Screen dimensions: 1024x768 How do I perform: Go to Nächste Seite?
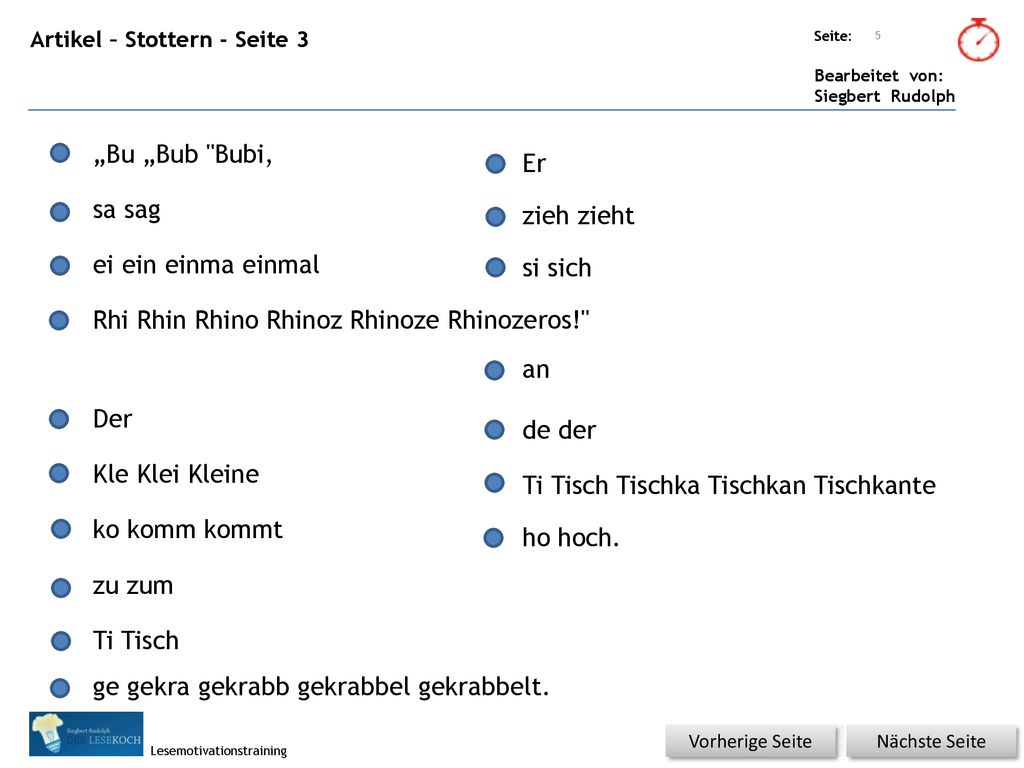pyautogui.click(x=931, y=741)
